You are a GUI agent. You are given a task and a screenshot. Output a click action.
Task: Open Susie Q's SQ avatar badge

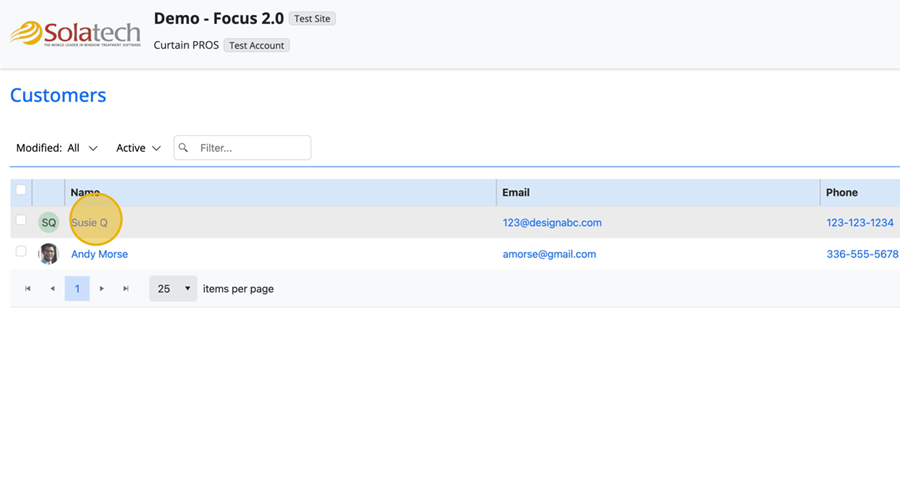point(48,223)
